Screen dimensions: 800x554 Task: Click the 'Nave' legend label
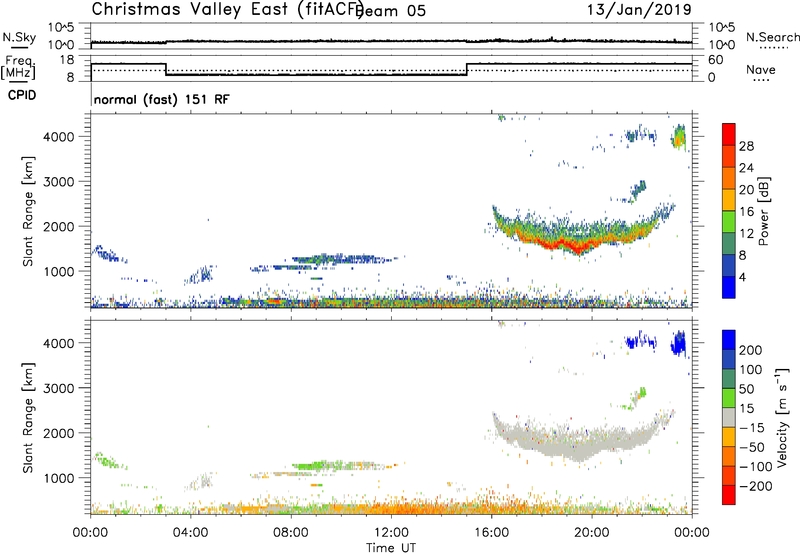761,69
